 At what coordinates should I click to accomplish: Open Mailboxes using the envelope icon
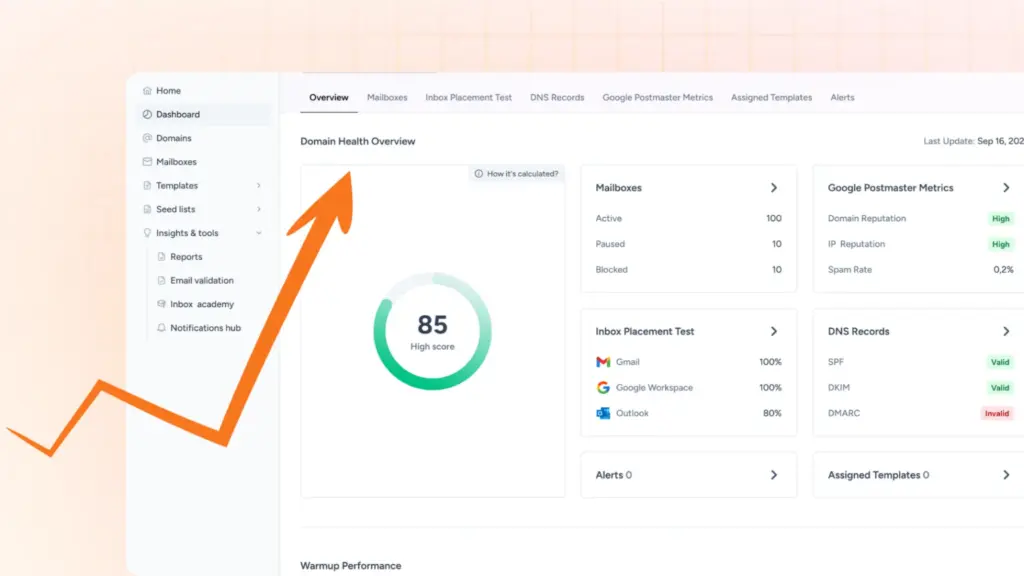click(x=147, y=162)
